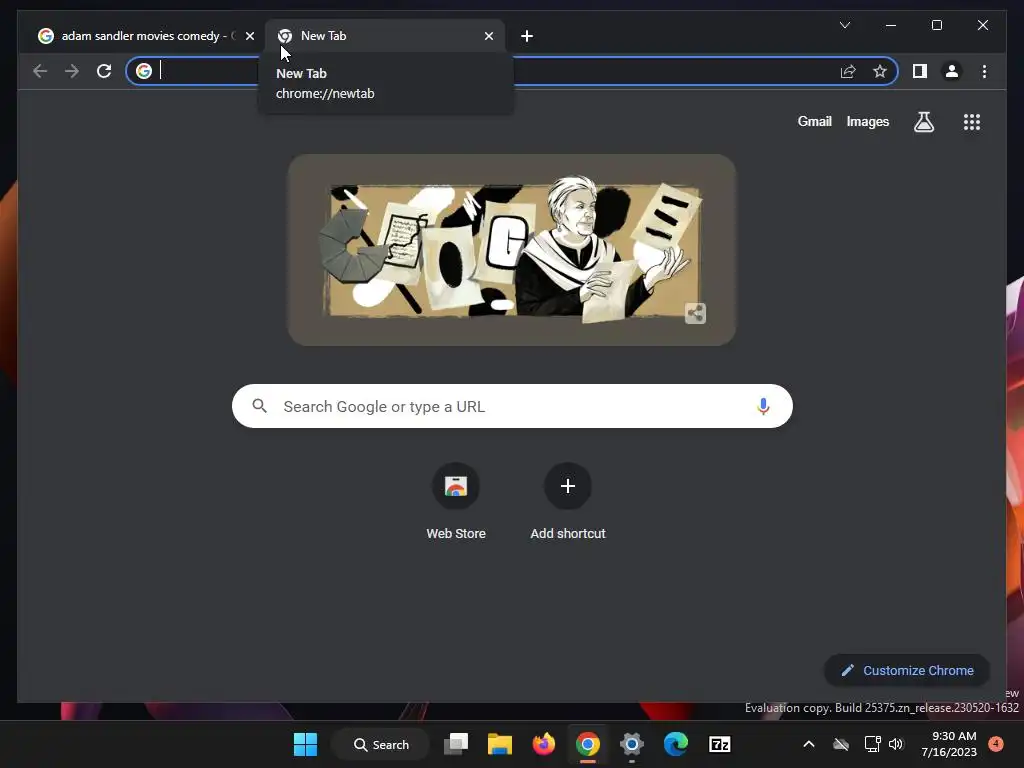
Task: Launch File Explorer from taskbar
Action: pyautogui.click(x=500, y=744)
